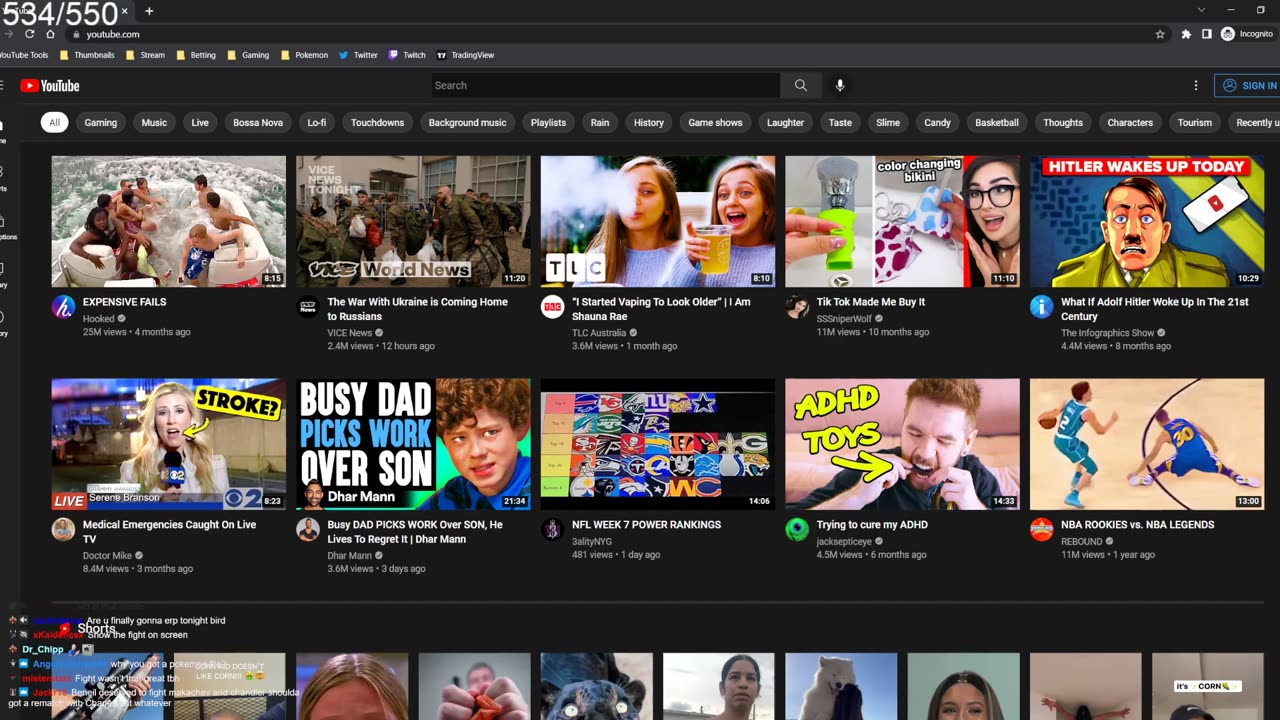Click the Dhar Mann channel avatar
The width and height of the screenshot is (1280, 720).
click(x=308, y=530)
